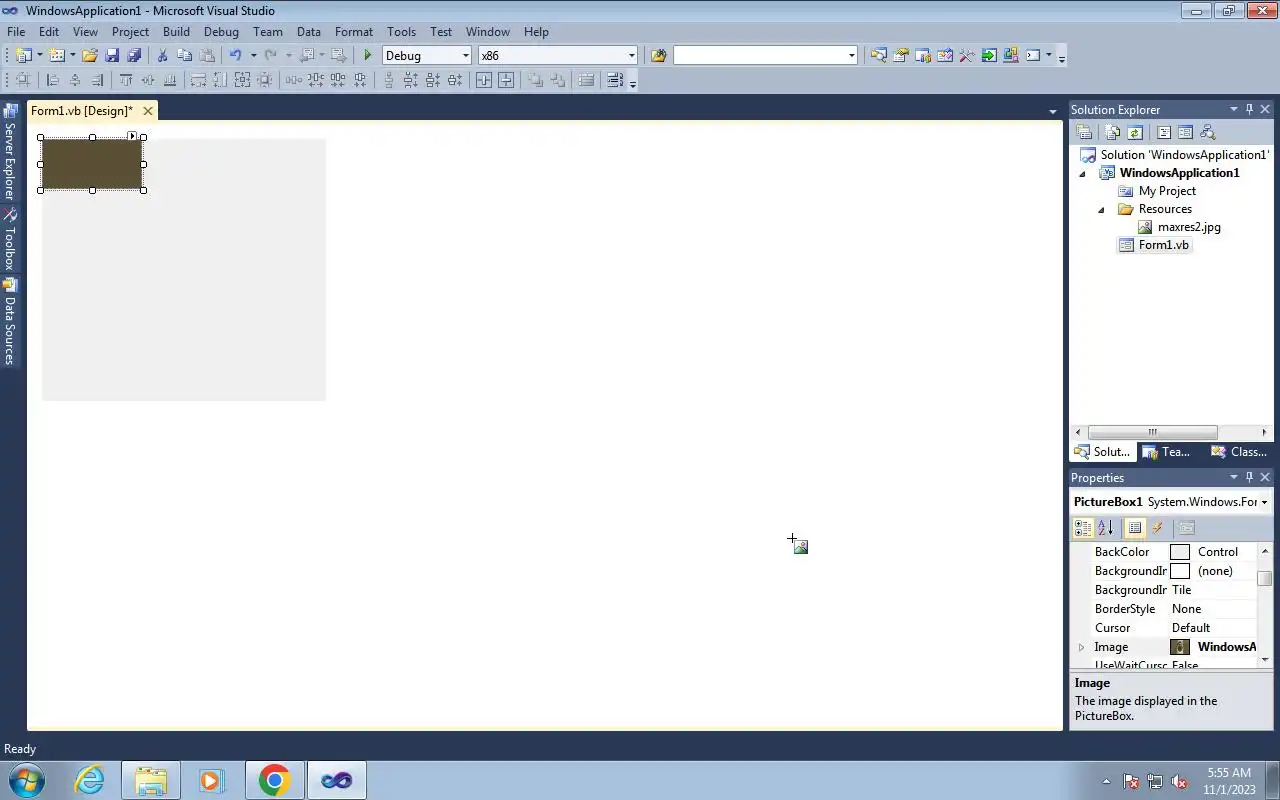Collapse the WindowsApplication1 project node

pos(1082,173)
